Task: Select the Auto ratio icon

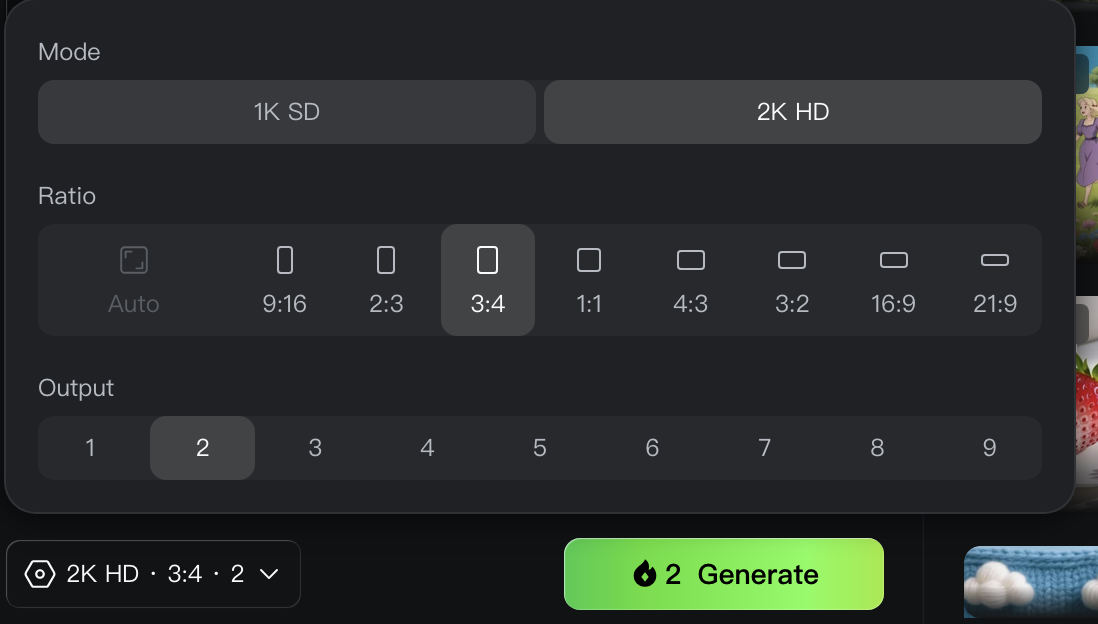Action: 134,260
